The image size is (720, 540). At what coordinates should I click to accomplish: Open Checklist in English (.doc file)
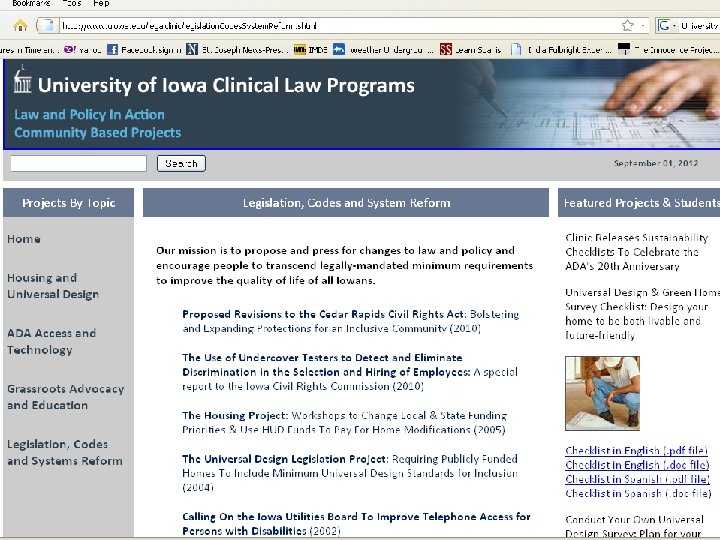[637, 465]
